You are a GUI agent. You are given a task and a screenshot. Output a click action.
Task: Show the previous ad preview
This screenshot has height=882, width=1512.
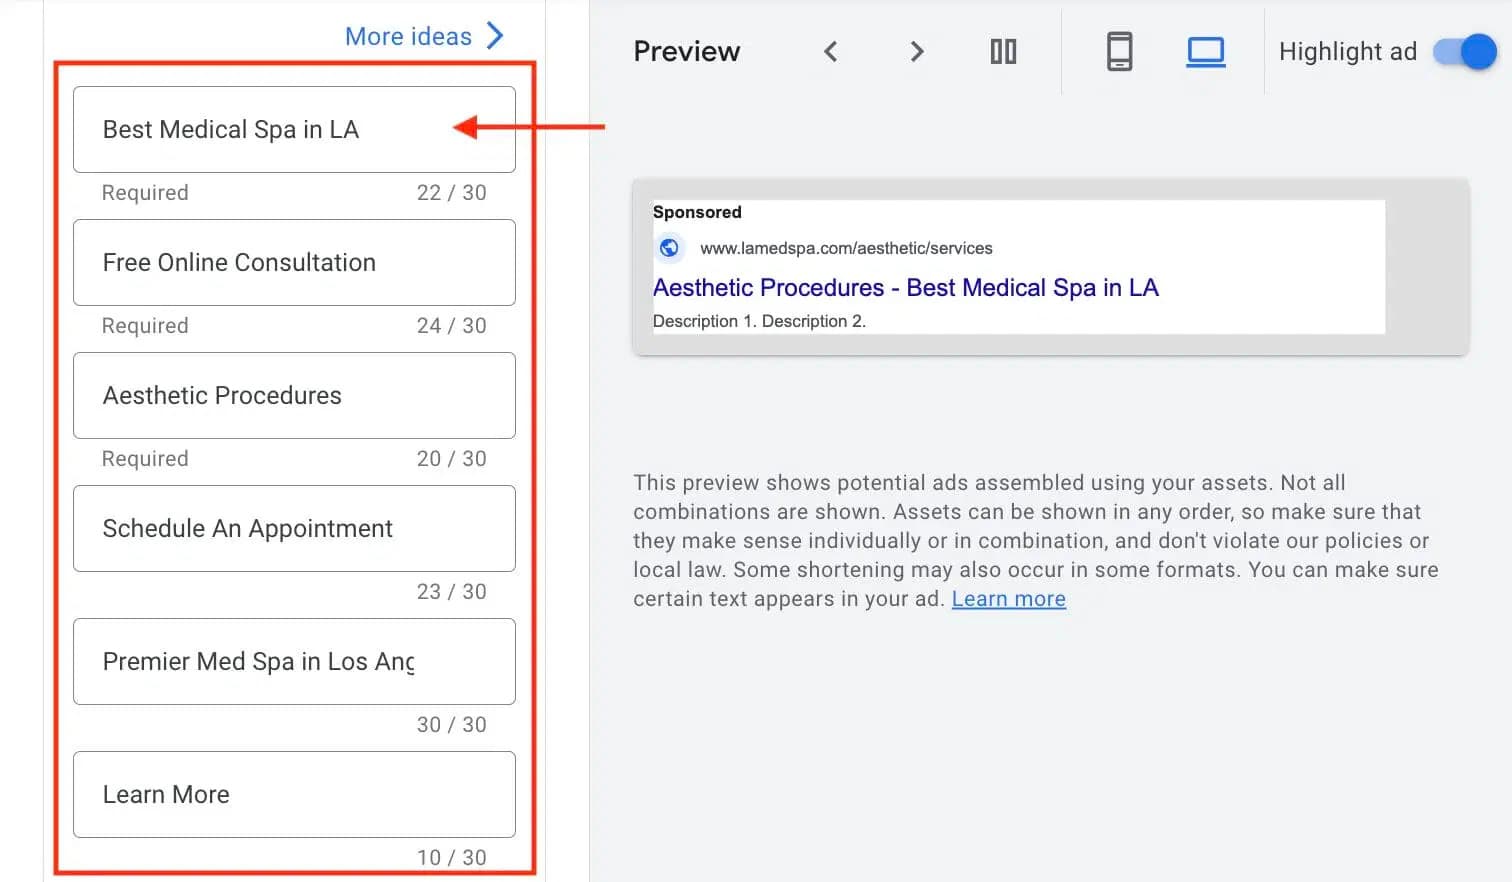tap(830, 52)
